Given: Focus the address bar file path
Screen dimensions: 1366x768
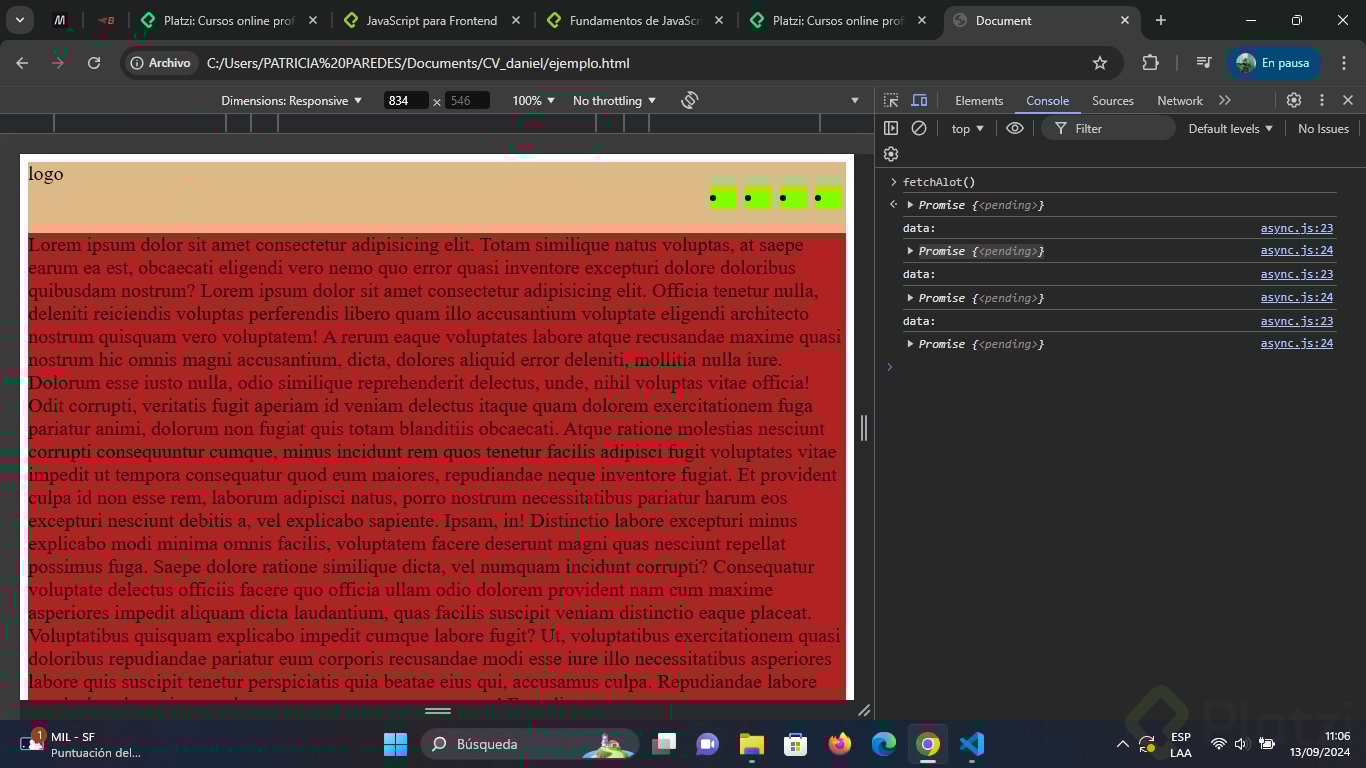Looking at the screenshot, I should pyautogui.click(x=418, y=63).
